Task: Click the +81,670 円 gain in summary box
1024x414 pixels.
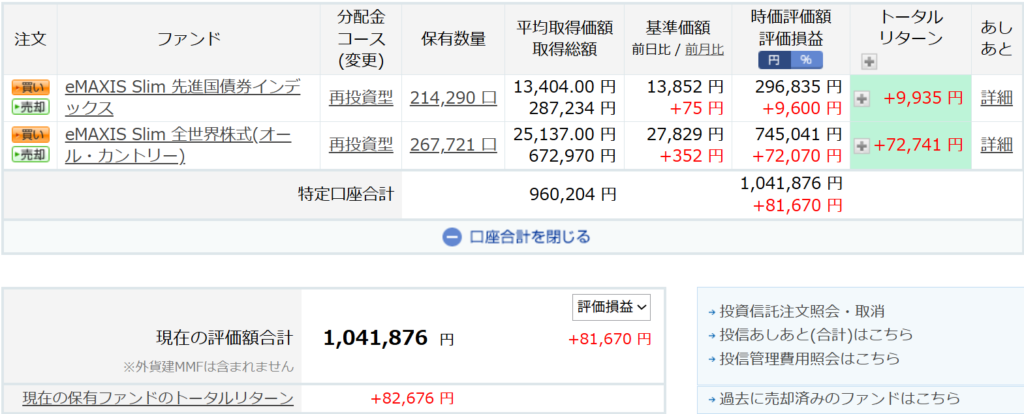Action: (610, 339)
